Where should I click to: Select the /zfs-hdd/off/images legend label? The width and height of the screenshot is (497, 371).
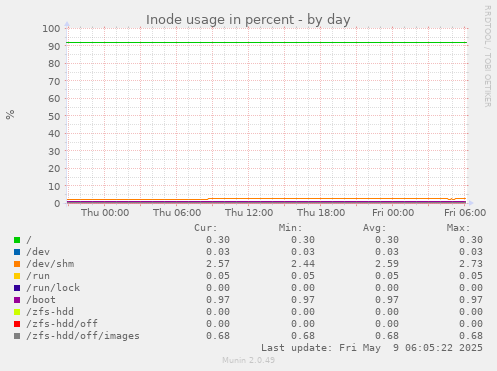[x=83, y=336]
